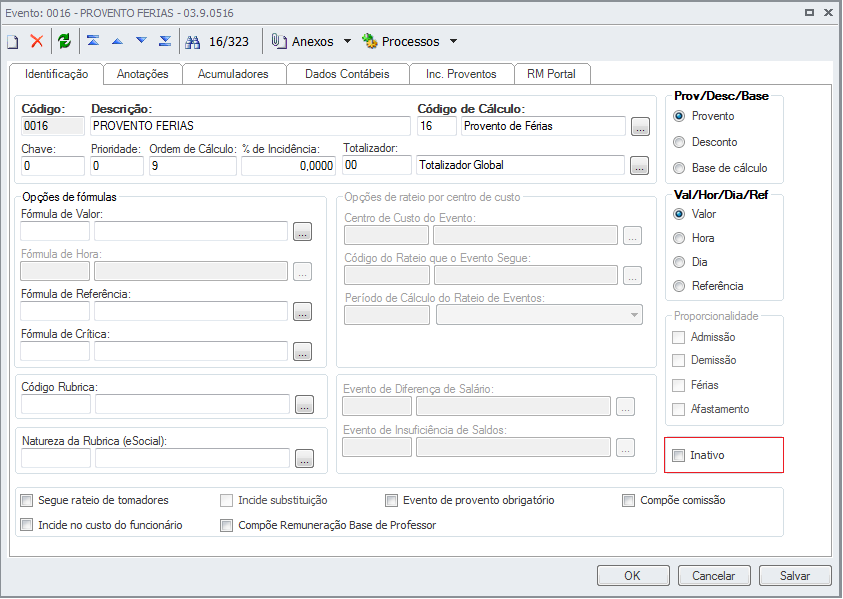The width and height of the screenshot is (843, 599).
Task: Jump to the first record
Action: tap(93, 41)
